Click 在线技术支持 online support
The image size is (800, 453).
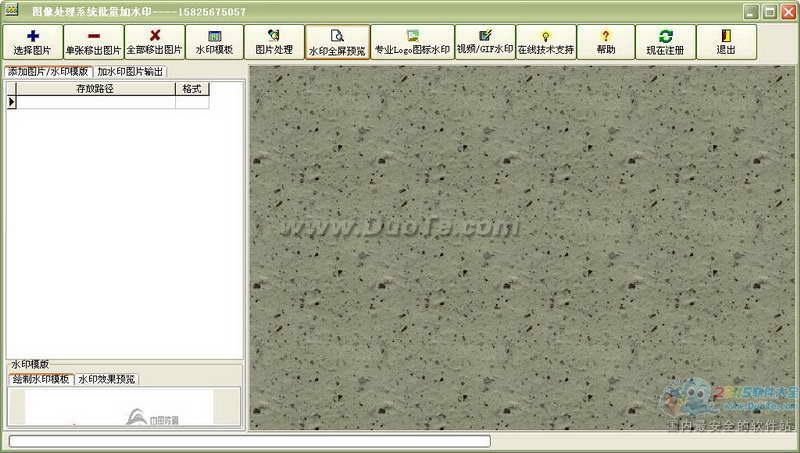point(546,42)
